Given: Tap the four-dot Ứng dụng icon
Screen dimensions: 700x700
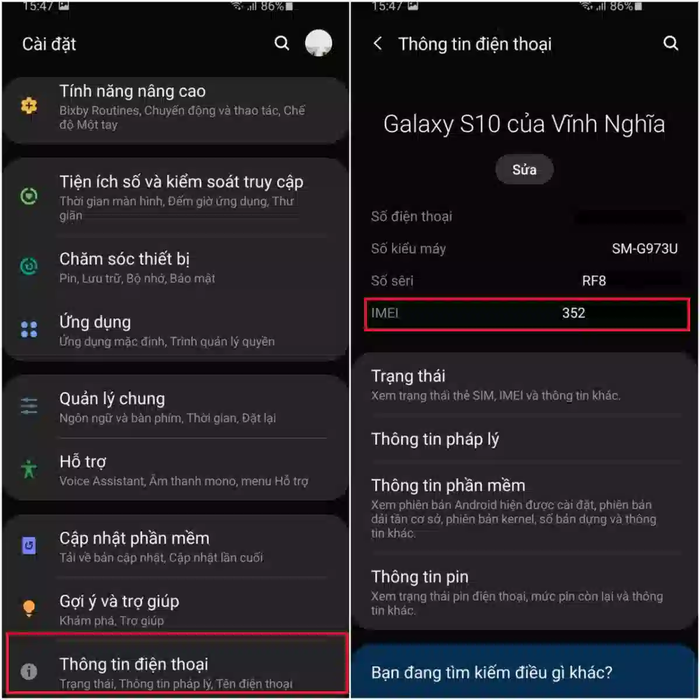Looking at the screenshot, I should tap(29, 329).
